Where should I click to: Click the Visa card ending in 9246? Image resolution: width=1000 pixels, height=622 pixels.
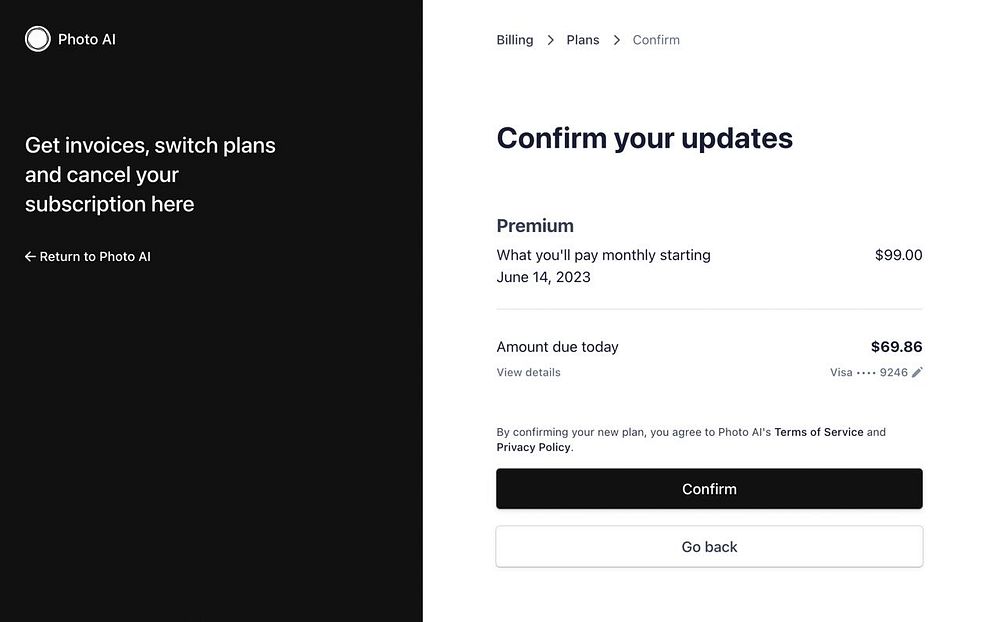868,372
